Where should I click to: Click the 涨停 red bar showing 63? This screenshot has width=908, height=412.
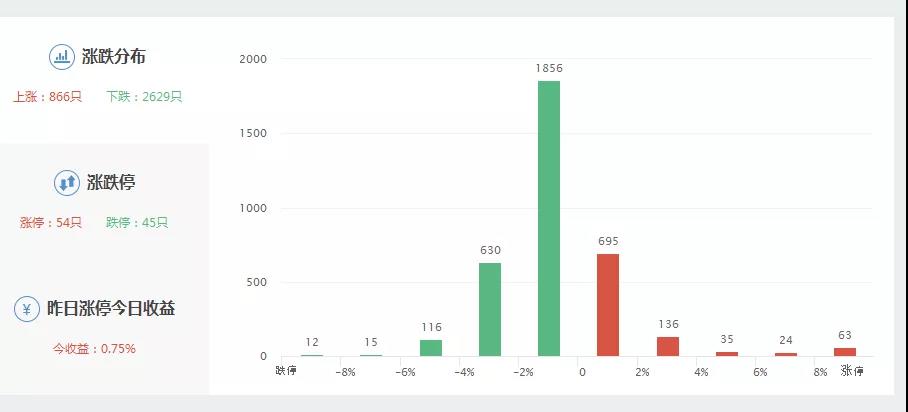pos(845,352)
